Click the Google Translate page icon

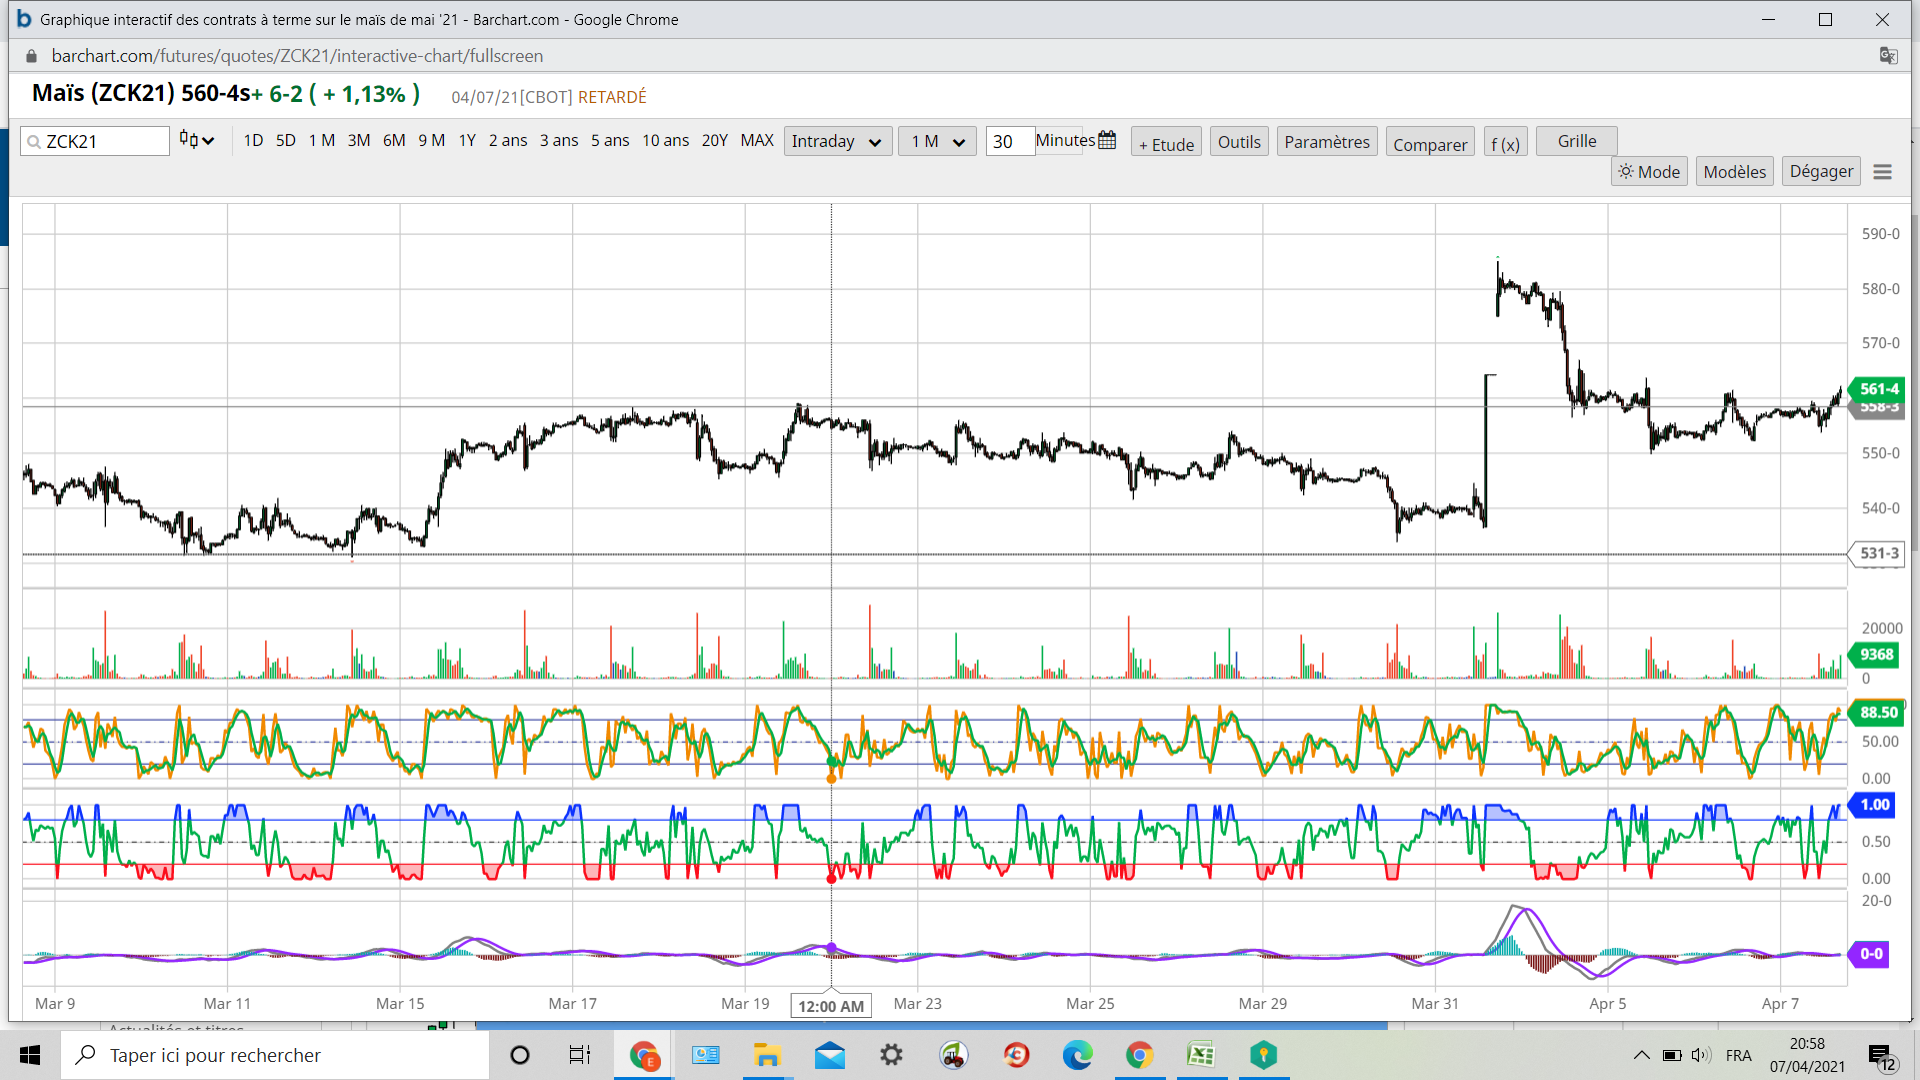[x=1888, y=56]
